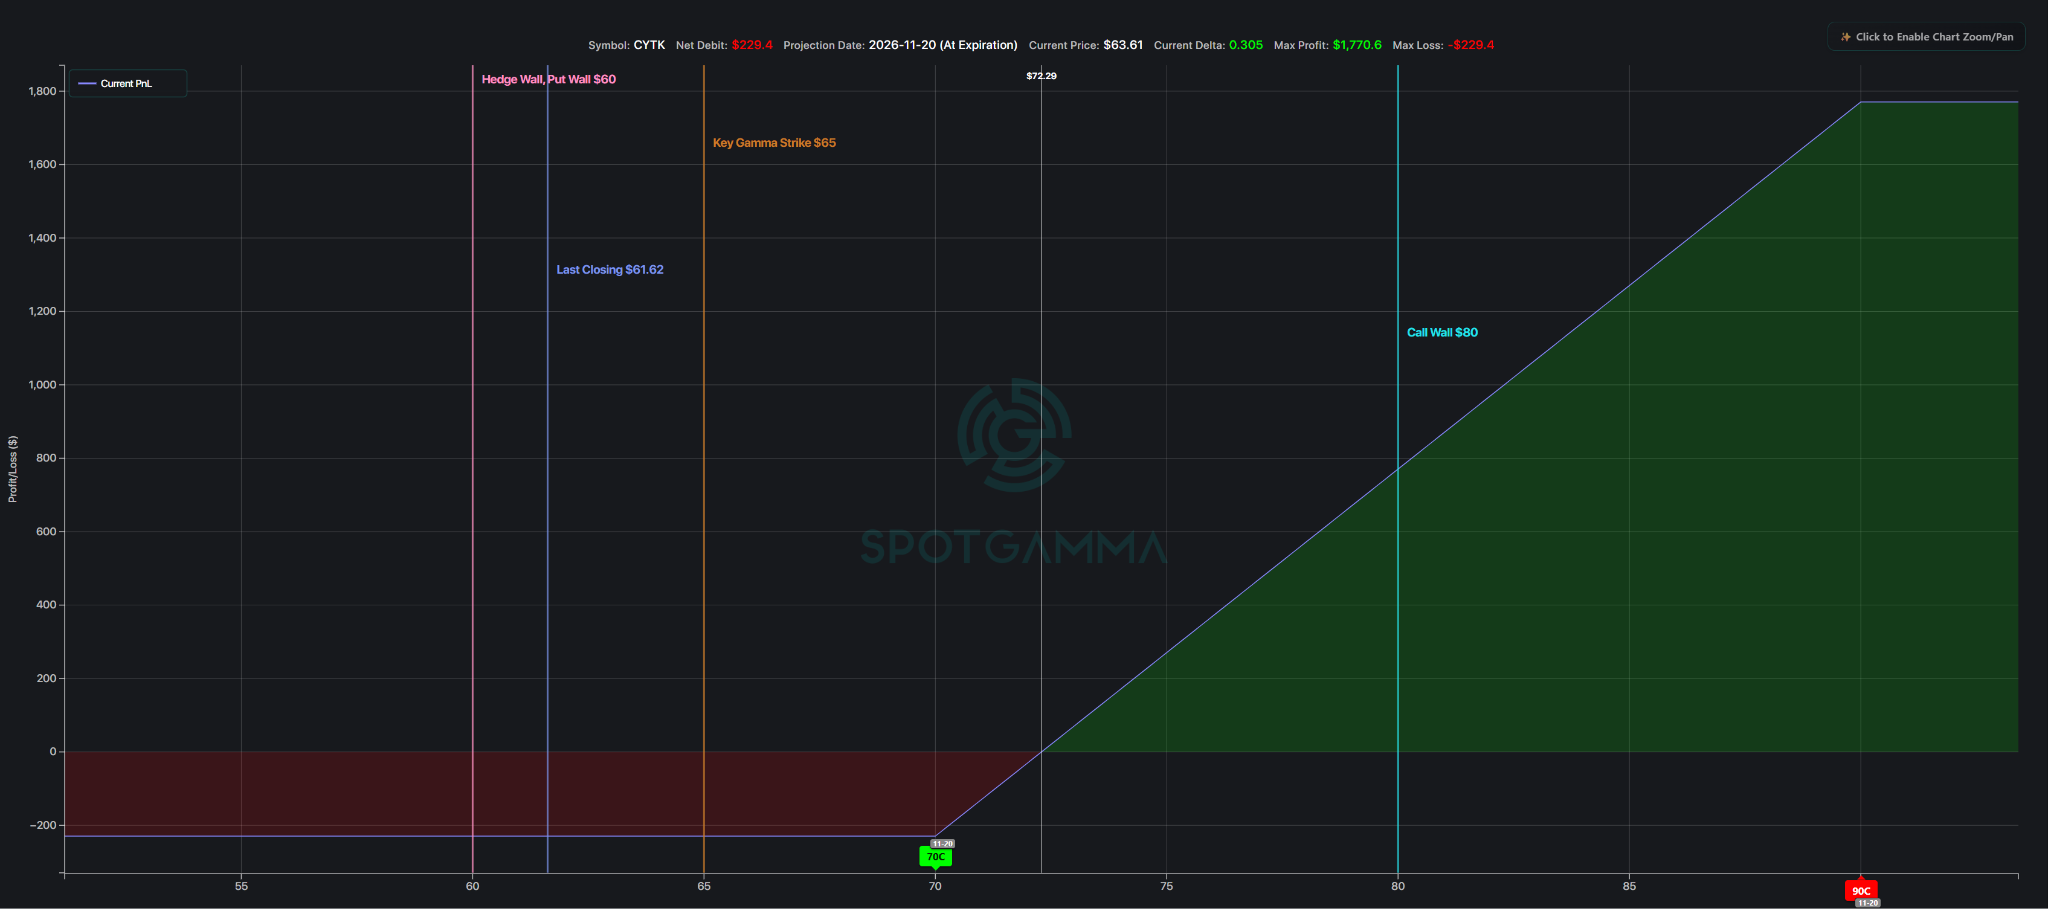This screenshot has height=909, width=2048.
Task: Click the Hedge Wall, Put Wall $60 label
Action: [x=549, y=79]
